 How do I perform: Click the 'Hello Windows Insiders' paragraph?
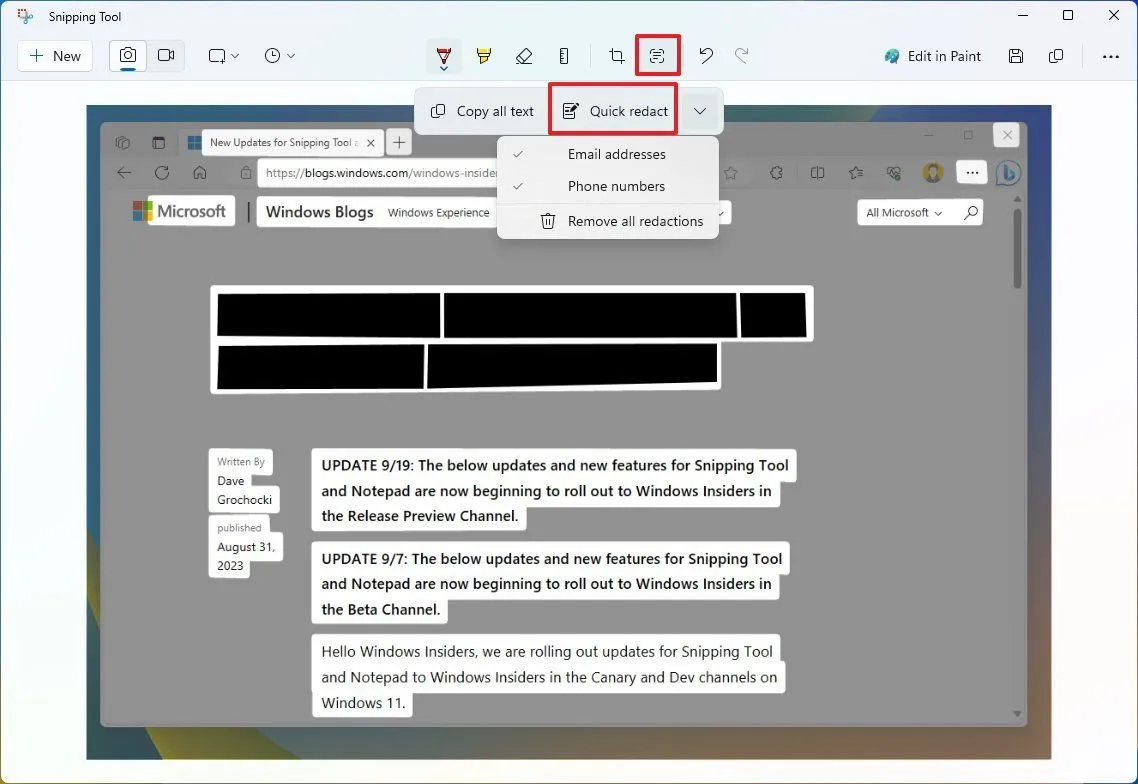pyautogui.click(x=549, y=677)
